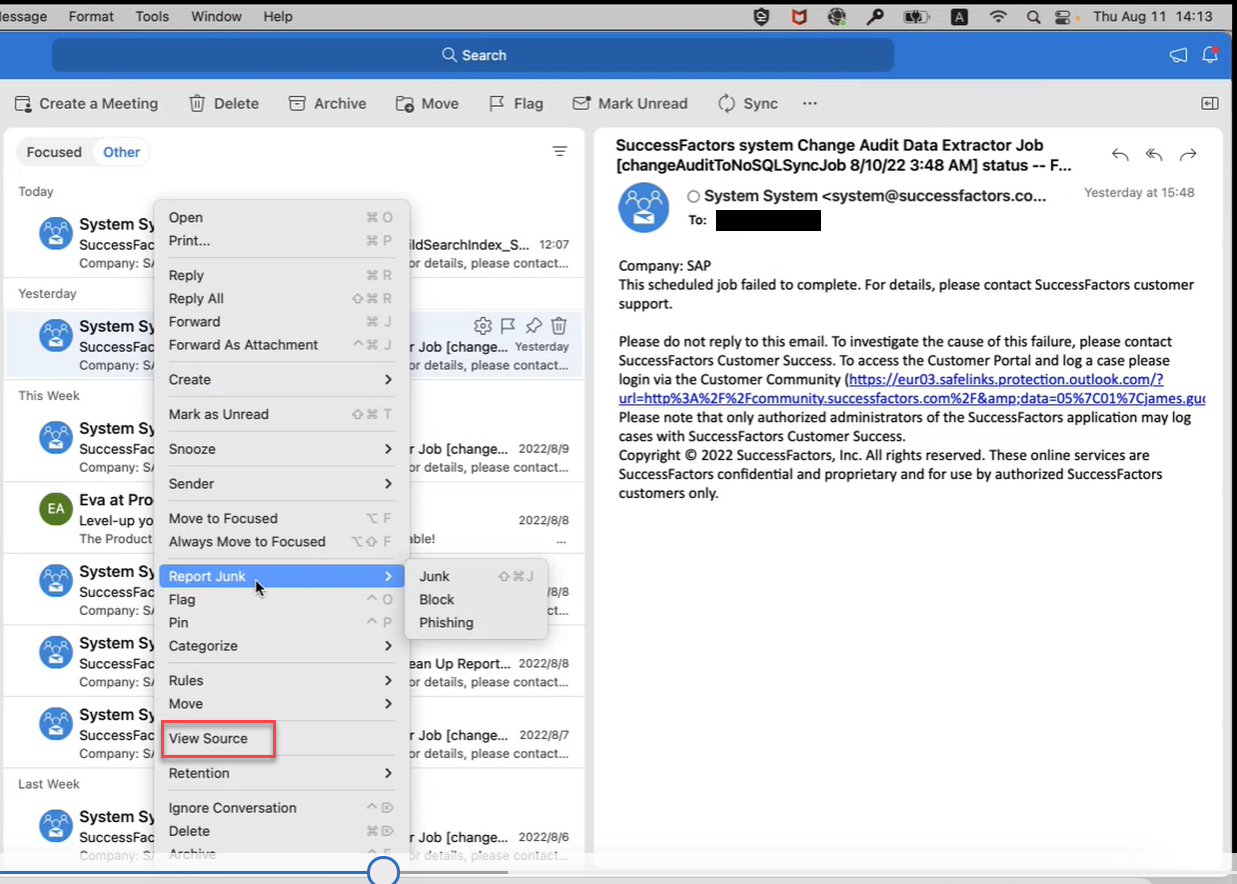Expand the Categorize submenu
This screenshot has width=1237, height=884.
[280, 646]
